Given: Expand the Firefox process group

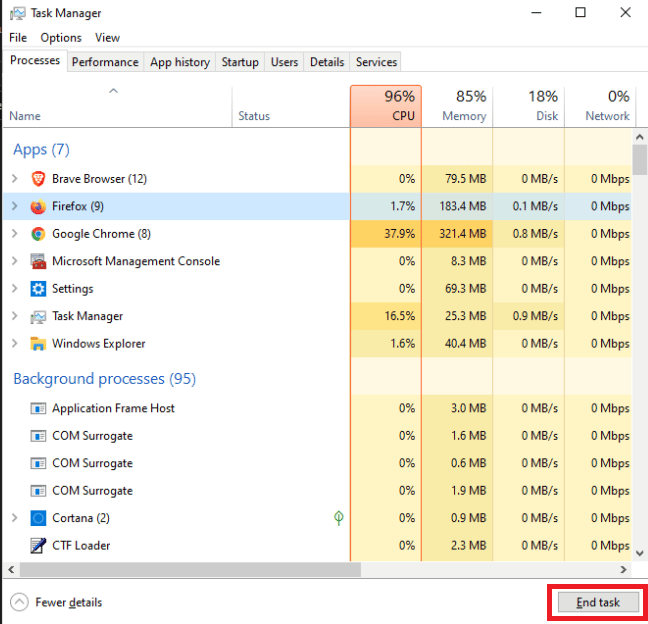Looking at the screenshot, I should pyautogui.click(x=14, y=206).
